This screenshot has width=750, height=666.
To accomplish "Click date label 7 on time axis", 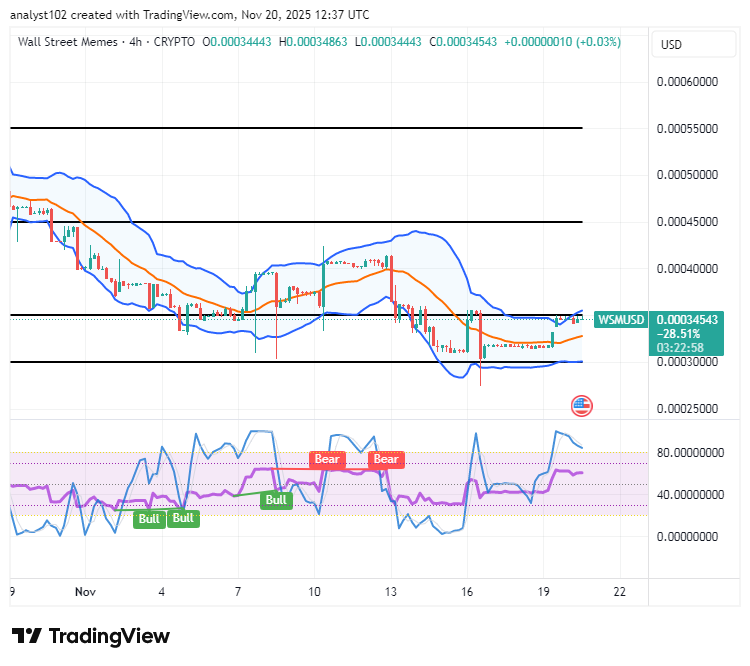I will [238, 592].
